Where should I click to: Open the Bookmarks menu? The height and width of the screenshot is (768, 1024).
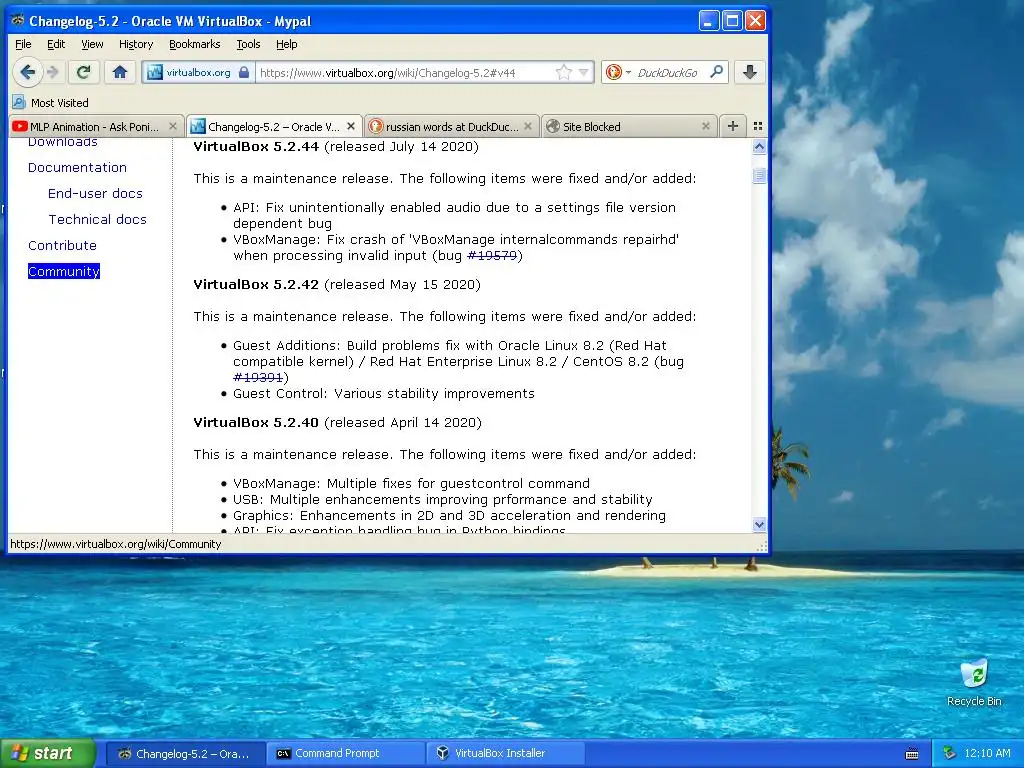pos(195,44)
